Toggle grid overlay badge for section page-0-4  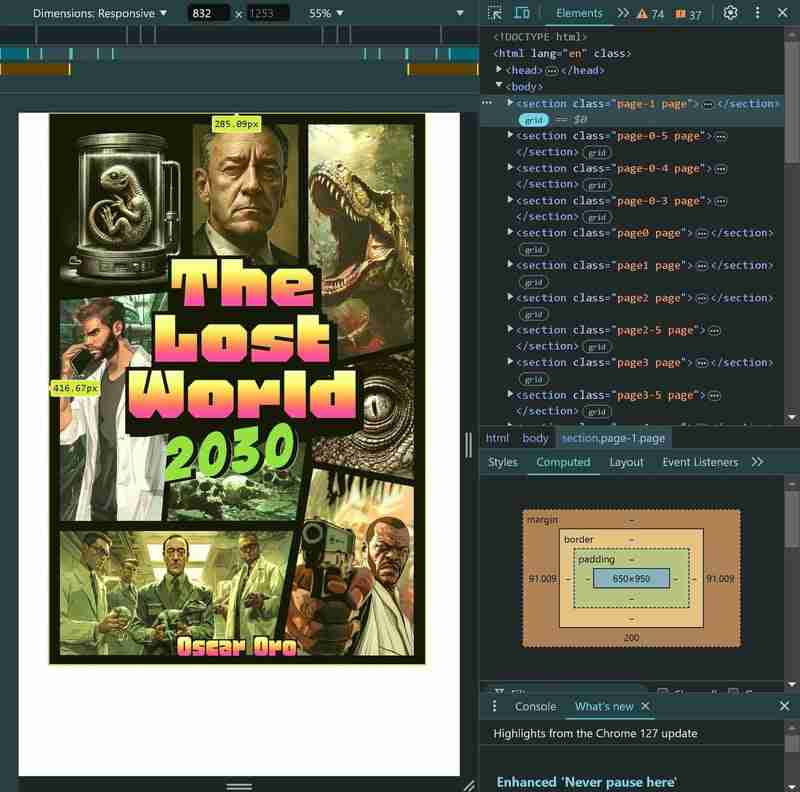597,185
